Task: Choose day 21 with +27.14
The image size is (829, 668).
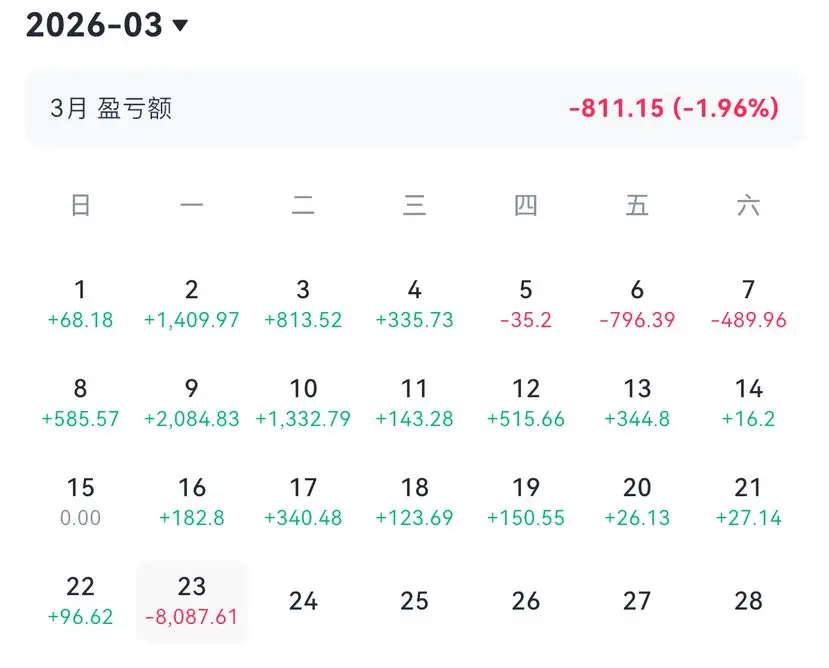Action: click(x=749, y=502)
